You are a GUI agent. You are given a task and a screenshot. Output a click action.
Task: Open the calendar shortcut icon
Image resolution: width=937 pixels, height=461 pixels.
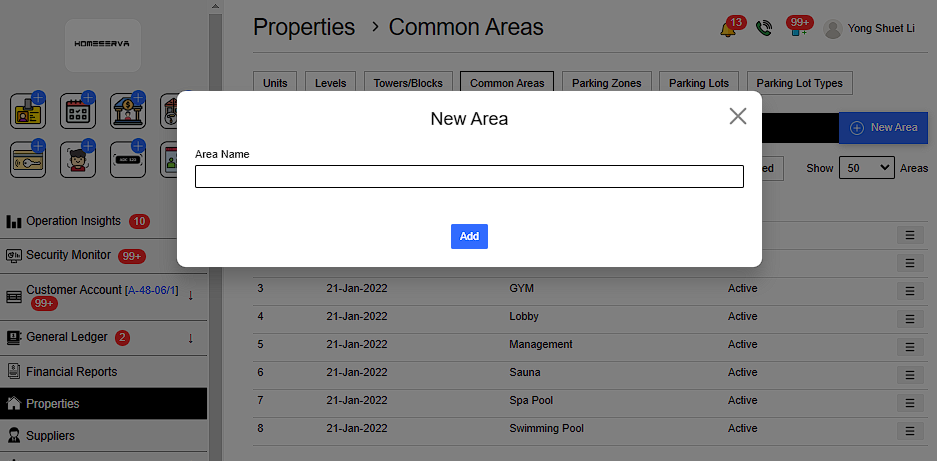click(x=77, y=111)
